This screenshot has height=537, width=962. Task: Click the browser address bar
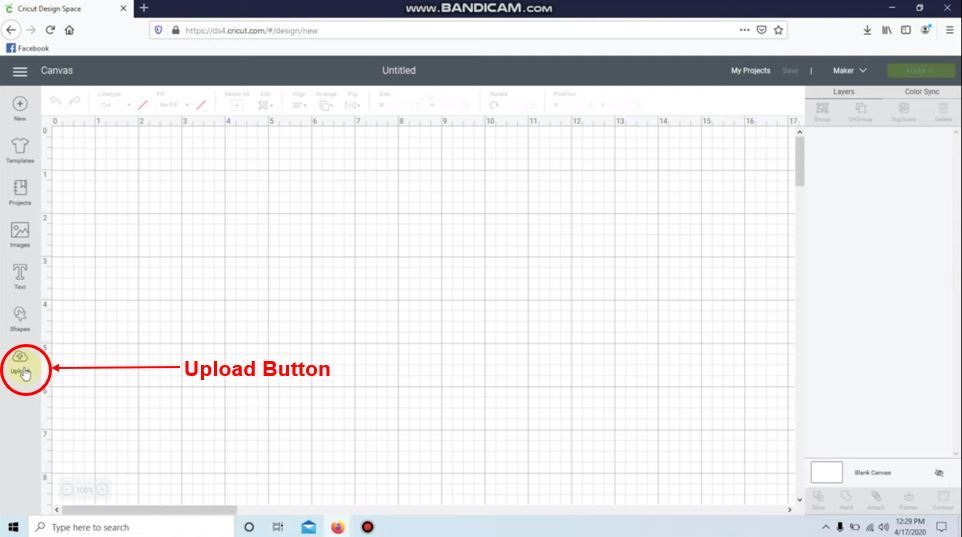point(450,30)
